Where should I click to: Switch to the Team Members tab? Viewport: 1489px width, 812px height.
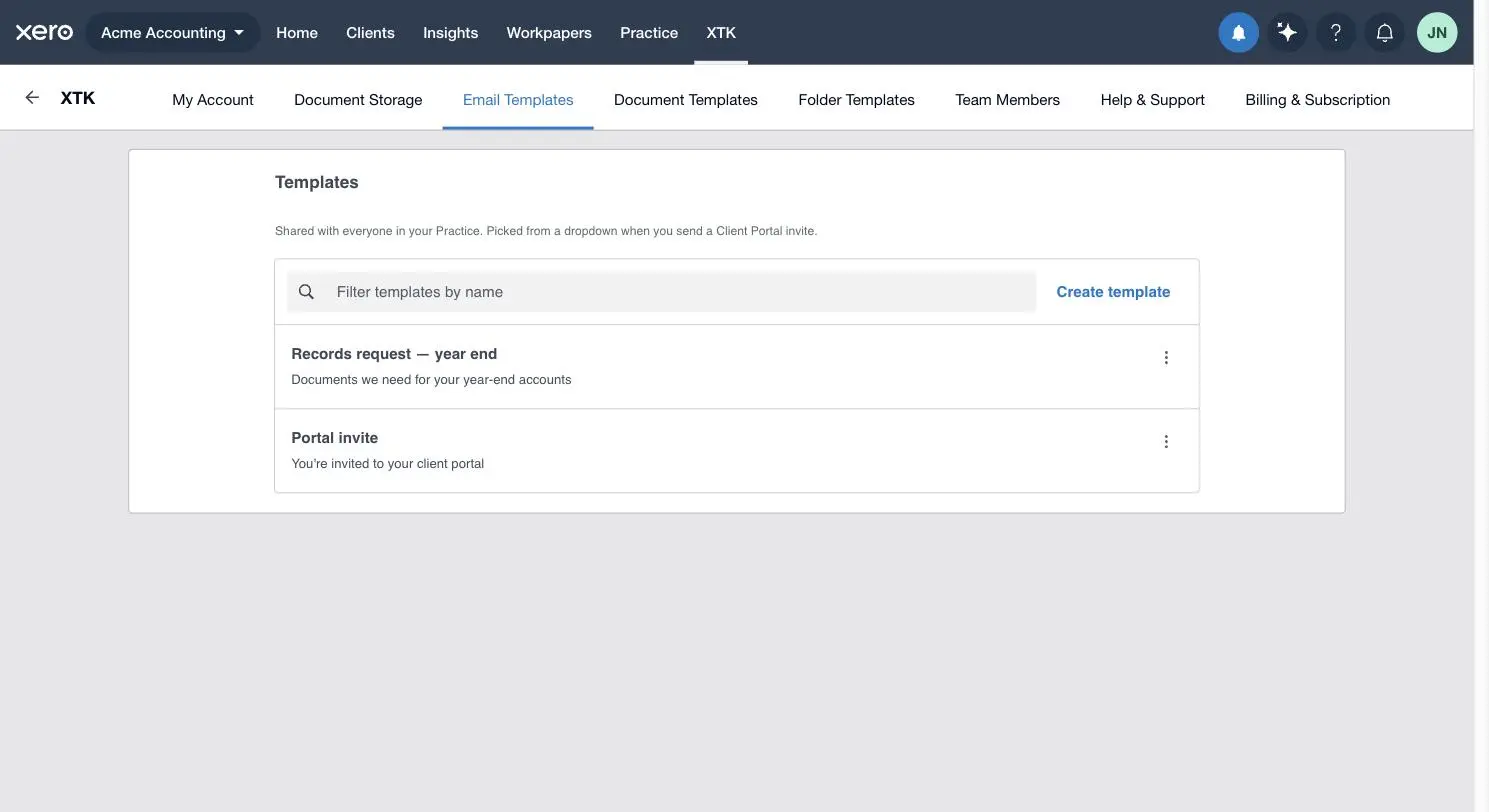click(x=1007, y=99)
